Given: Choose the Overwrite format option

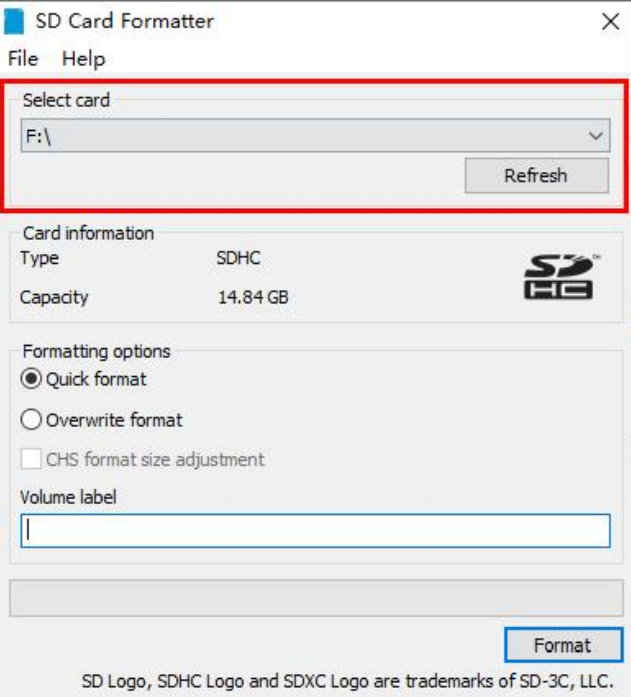Looking at the screenshot, I should click(32, 420).
